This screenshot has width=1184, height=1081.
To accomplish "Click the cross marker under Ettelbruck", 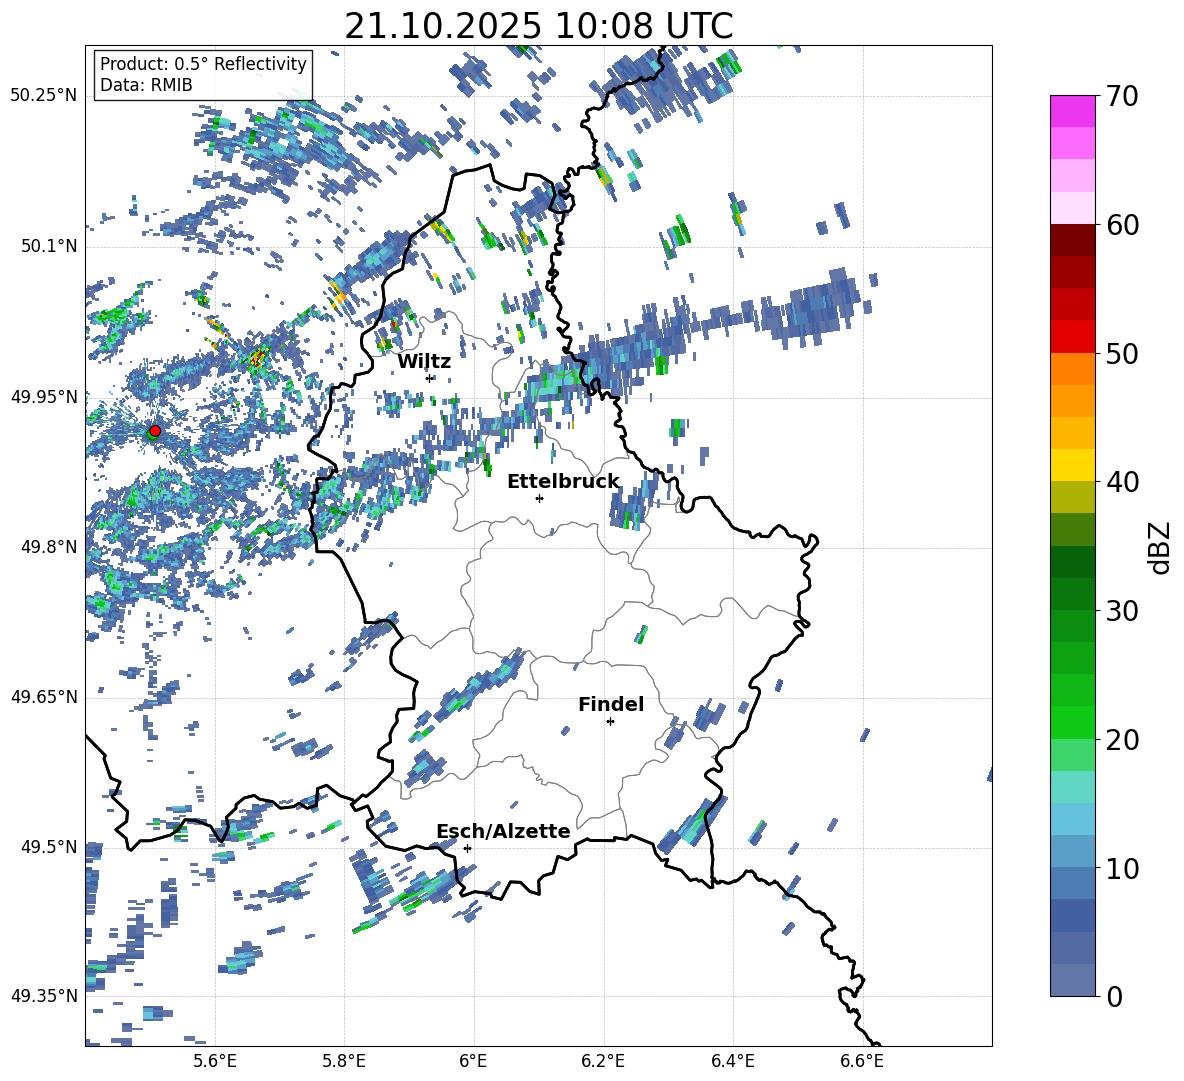I will coord(539,498).
